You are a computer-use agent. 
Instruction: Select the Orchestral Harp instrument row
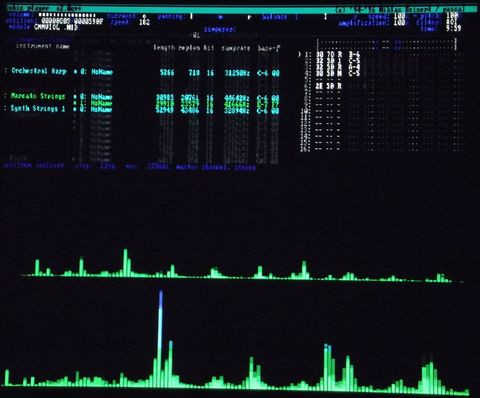tap(142, 72)
